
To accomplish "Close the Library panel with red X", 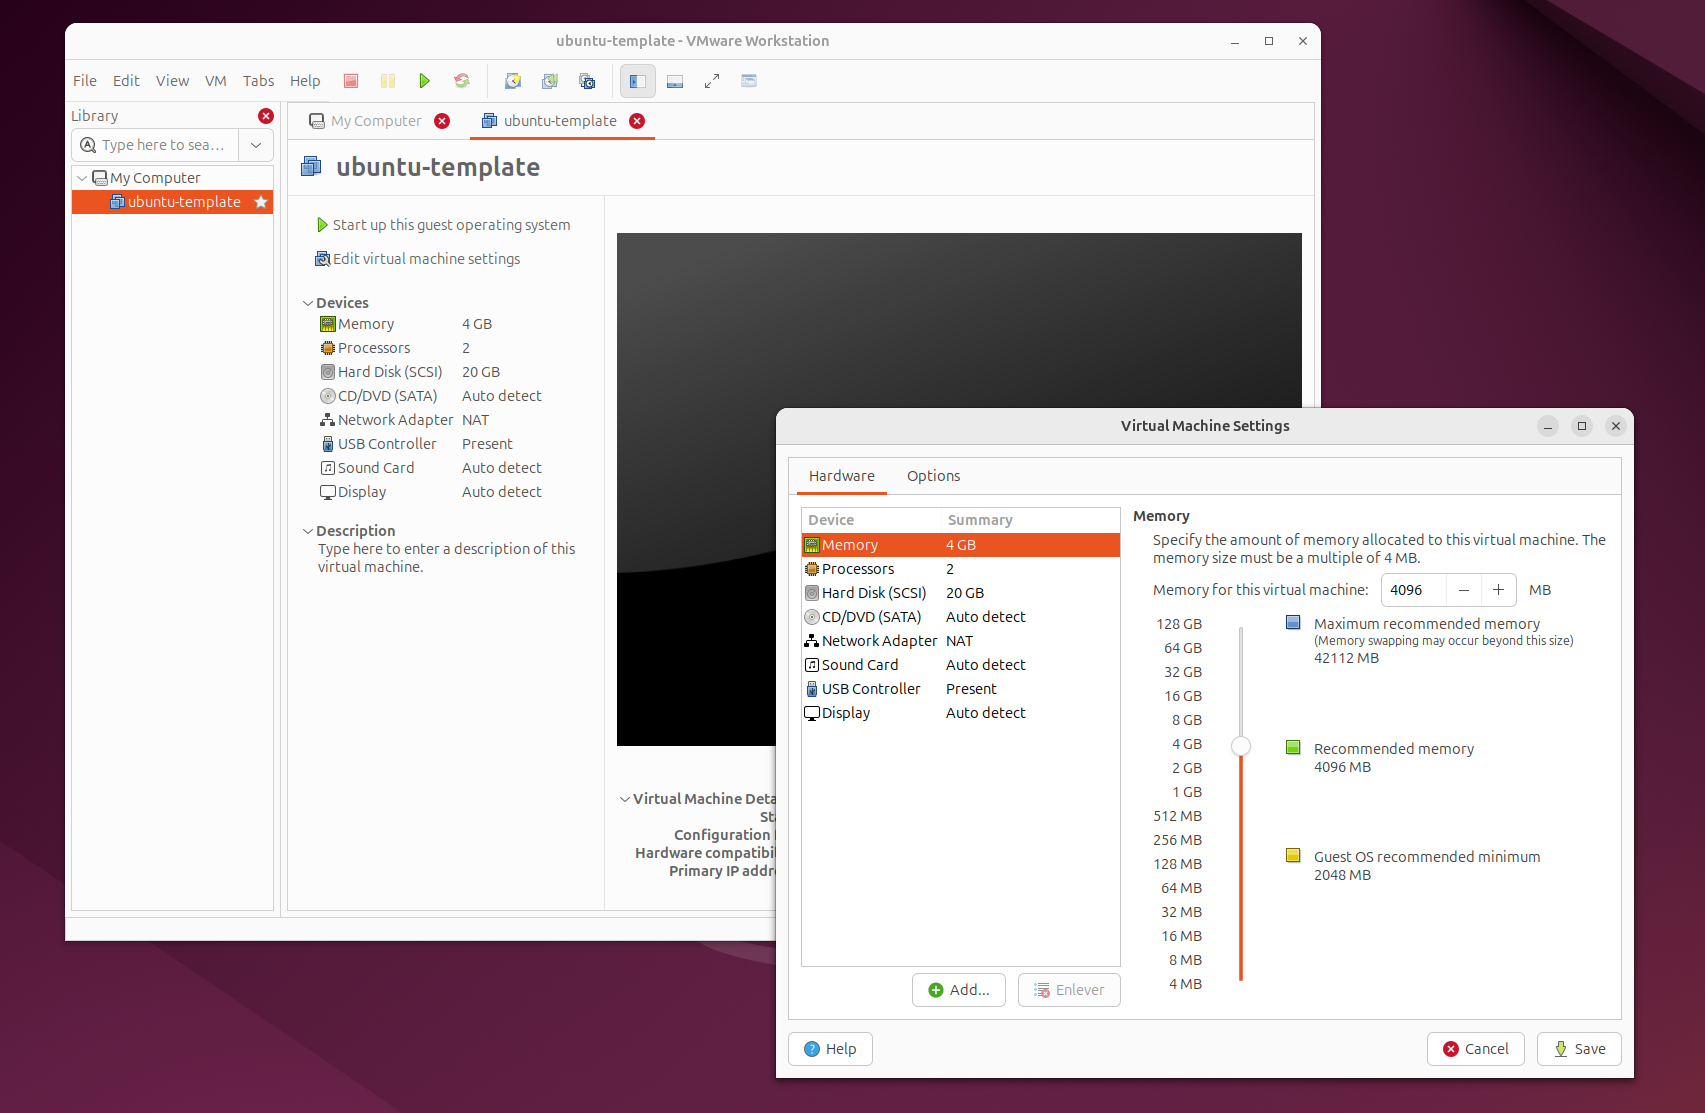I will click(x=266, y=116).
